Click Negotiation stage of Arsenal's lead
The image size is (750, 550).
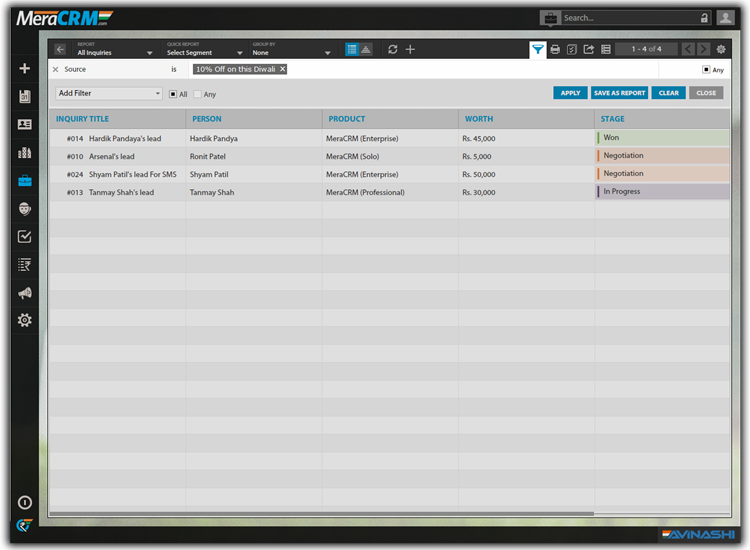(x=662, y=155)
